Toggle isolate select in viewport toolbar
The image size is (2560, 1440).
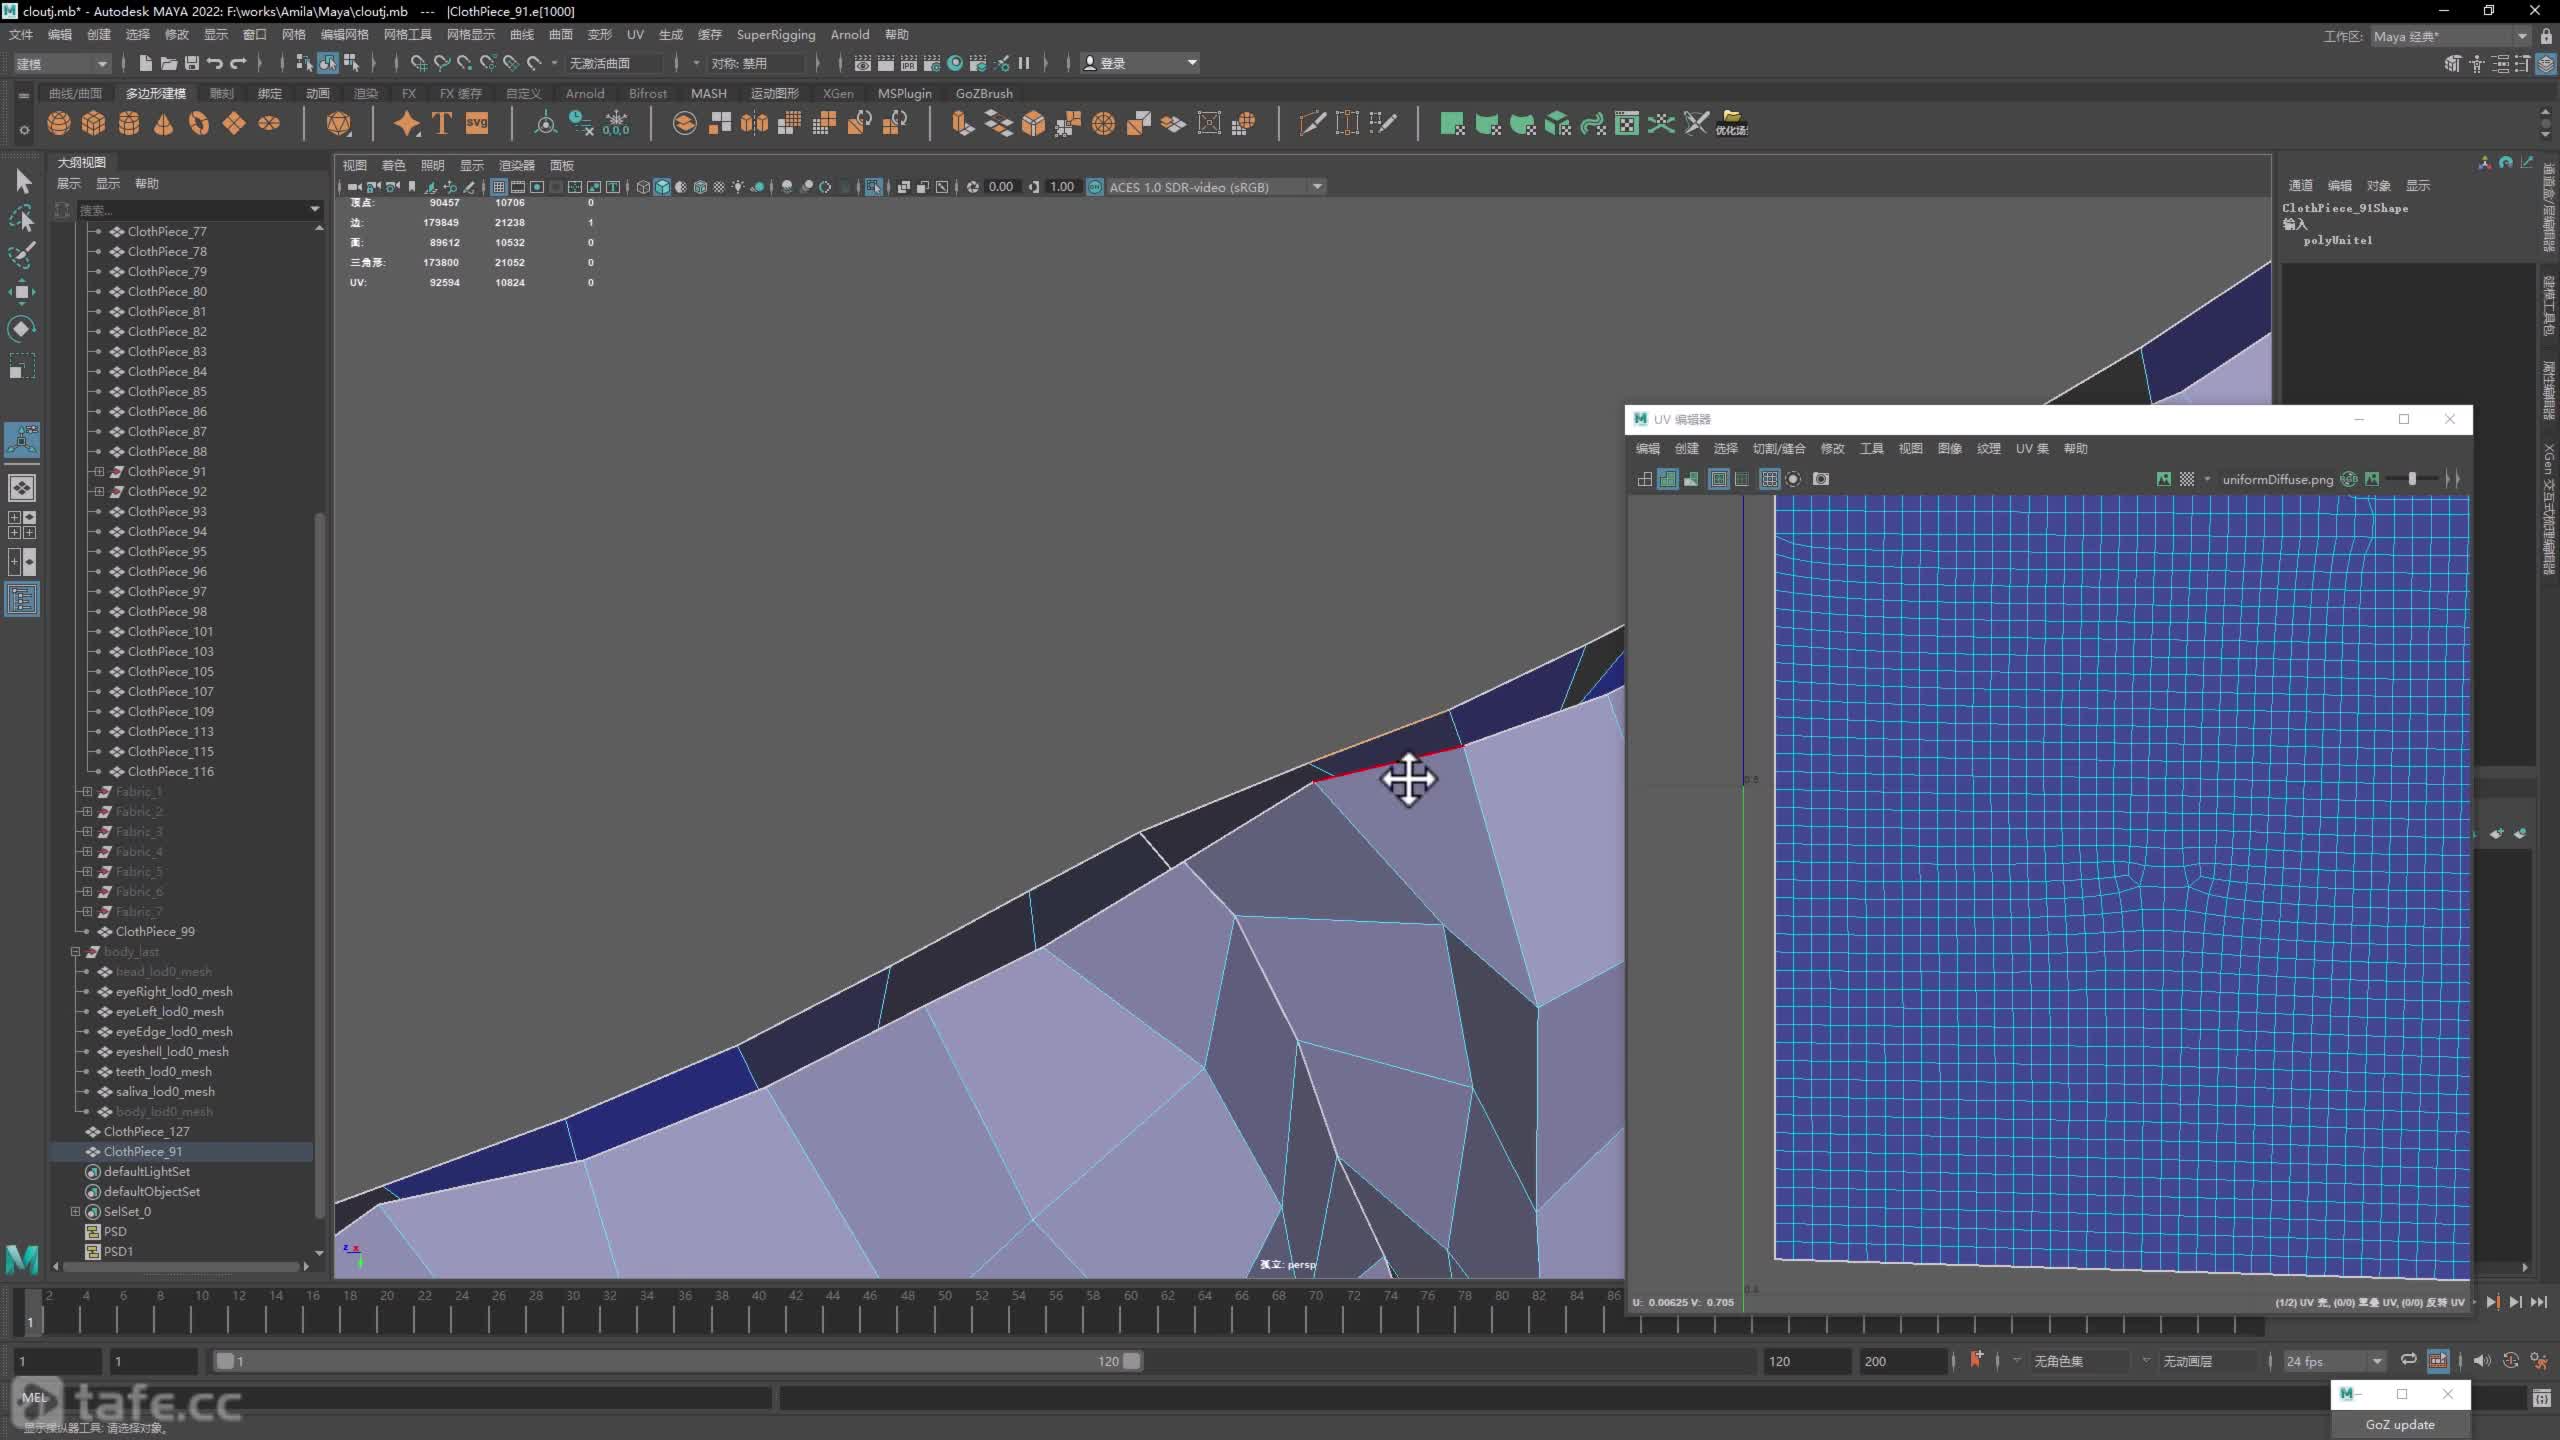(x=873, y=187)
